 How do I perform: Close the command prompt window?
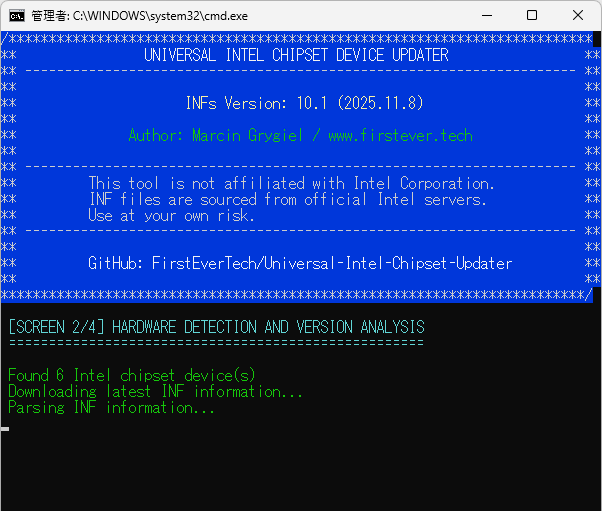(578, 15)
